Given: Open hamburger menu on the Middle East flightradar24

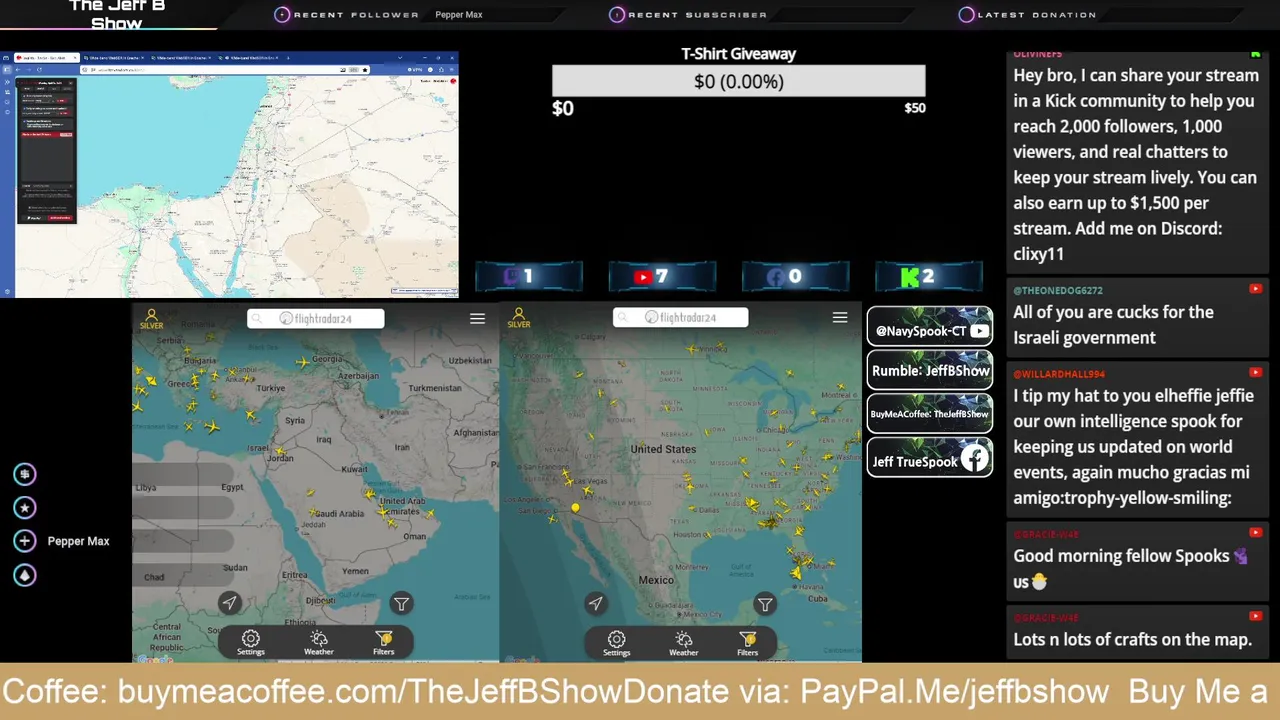Looking at the screenshot, I should pyautogui.click(x=477, y=318).
